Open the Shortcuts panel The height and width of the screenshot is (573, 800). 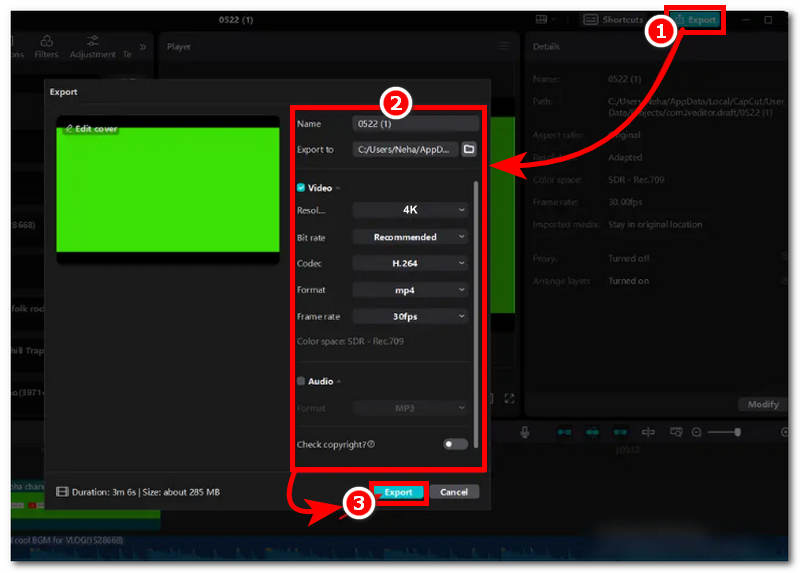[613, 20]
